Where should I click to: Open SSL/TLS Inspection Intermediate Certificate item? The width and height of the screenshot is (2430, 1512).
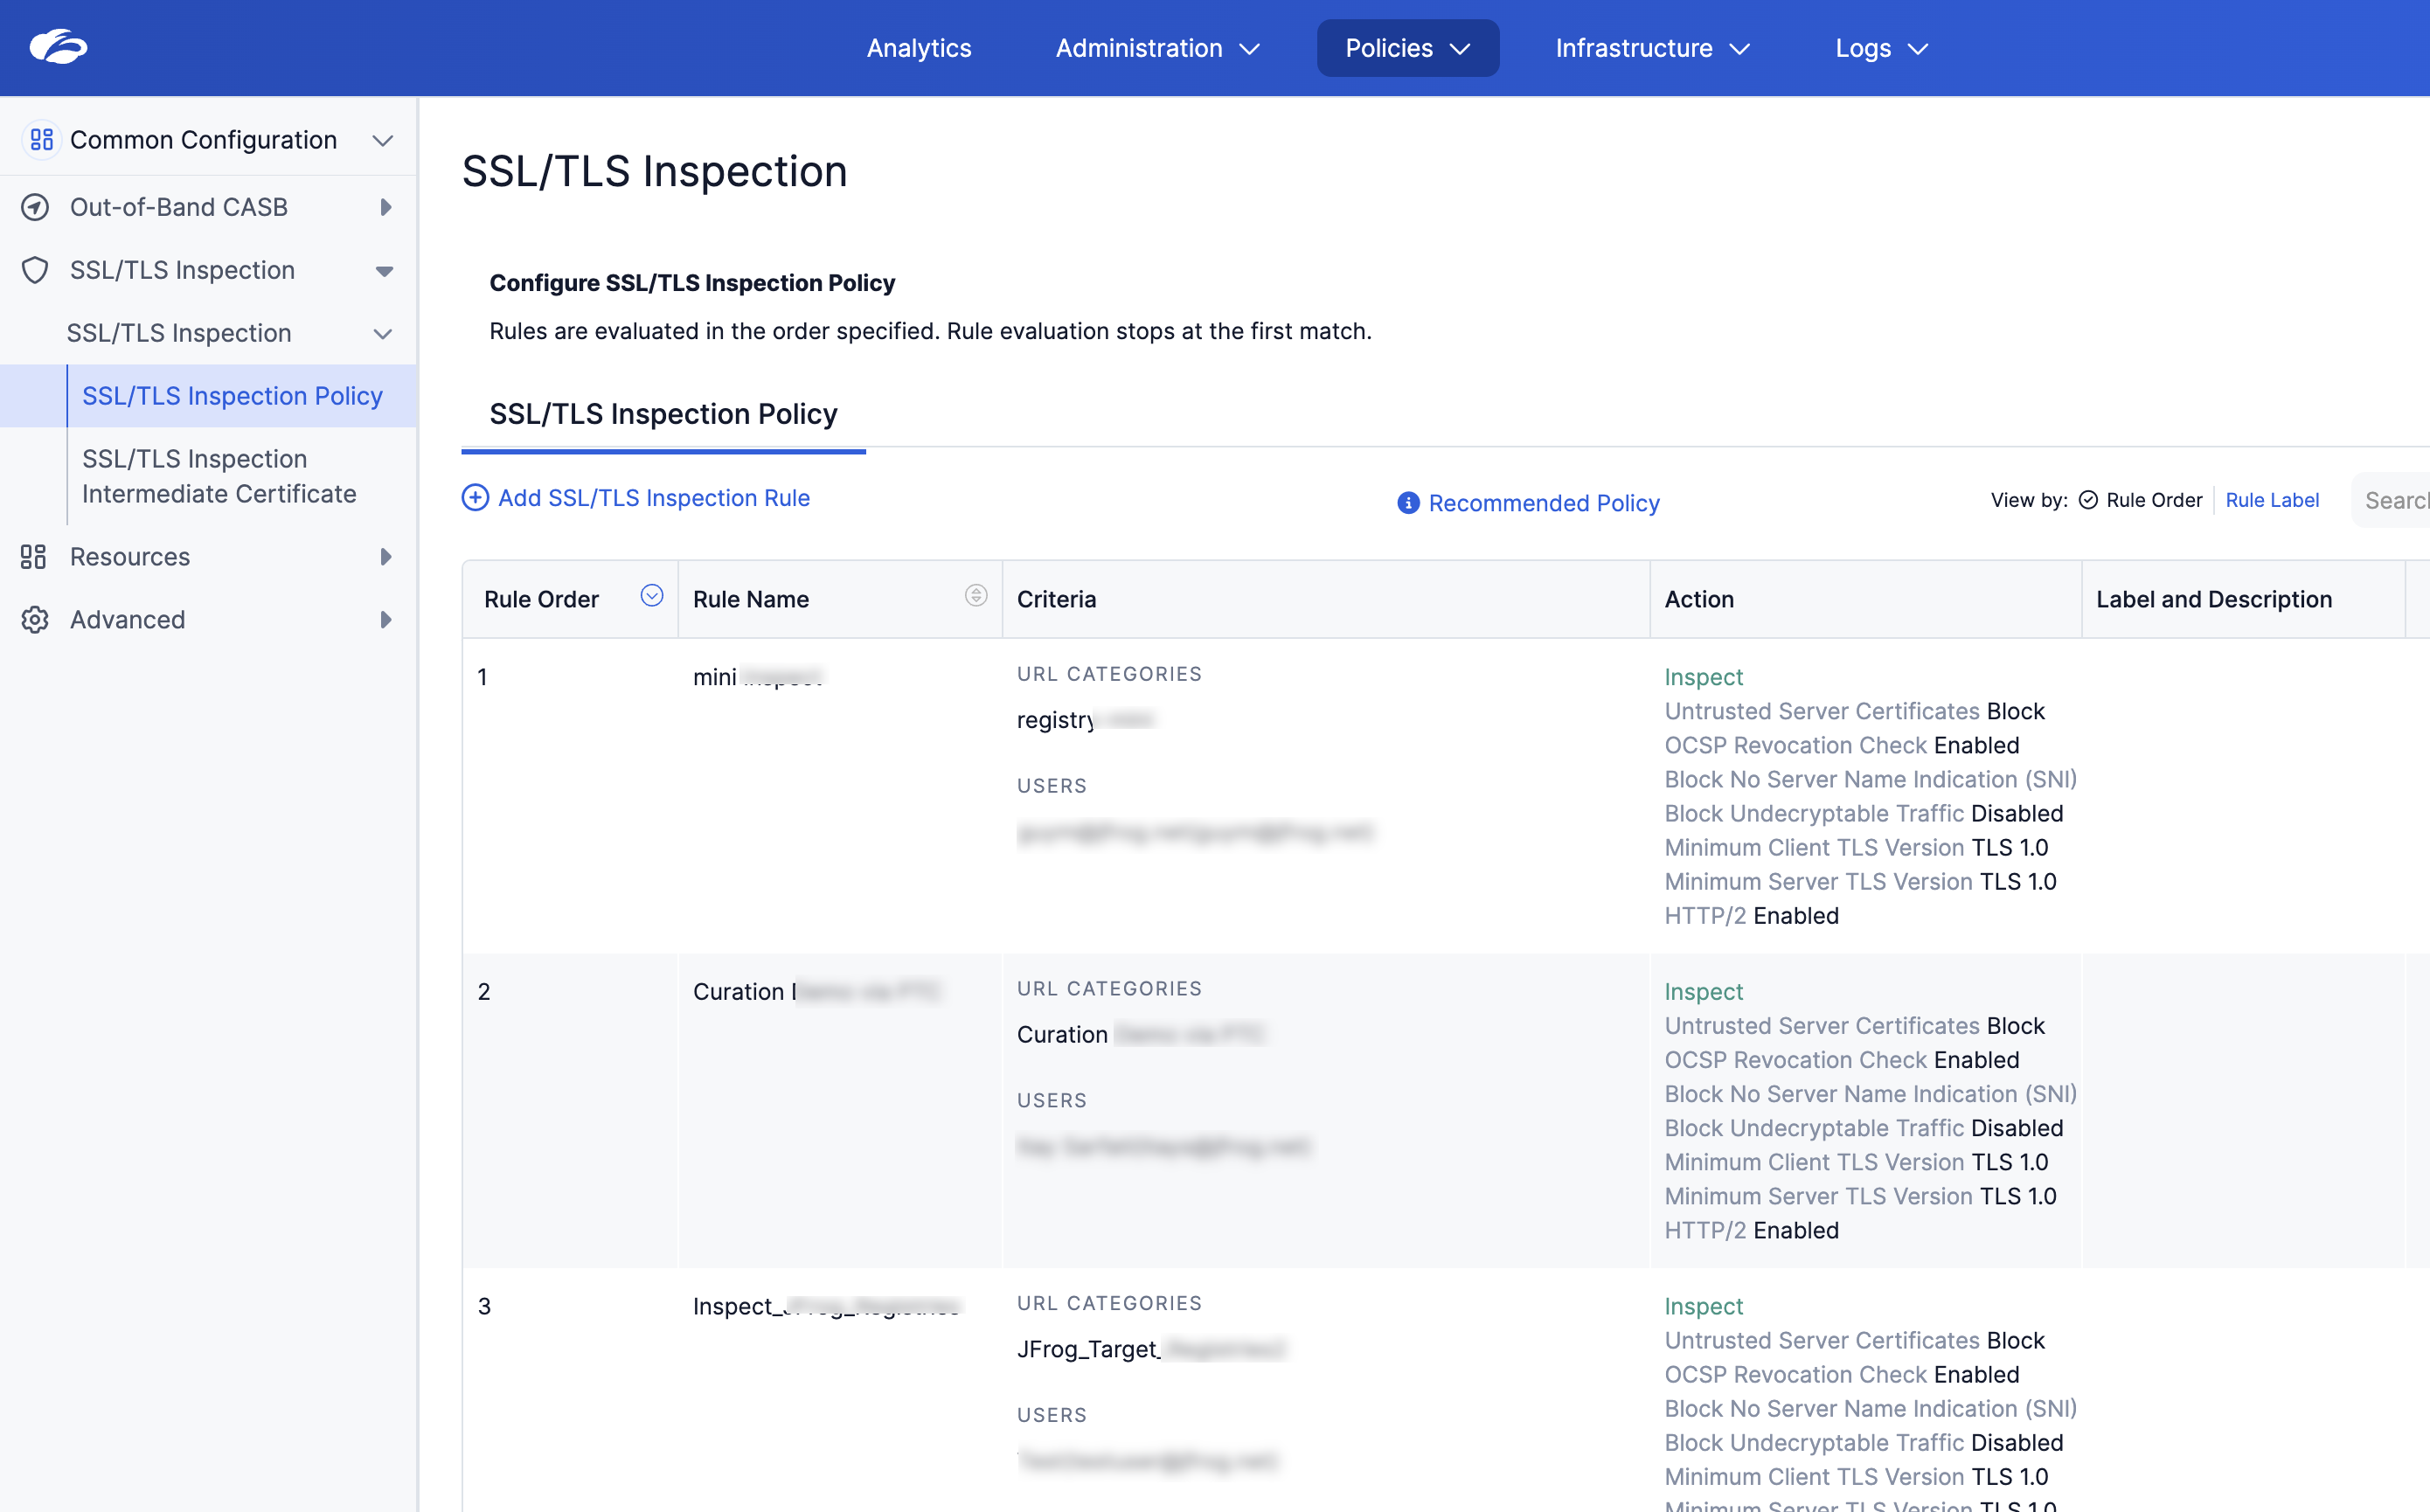219,476
